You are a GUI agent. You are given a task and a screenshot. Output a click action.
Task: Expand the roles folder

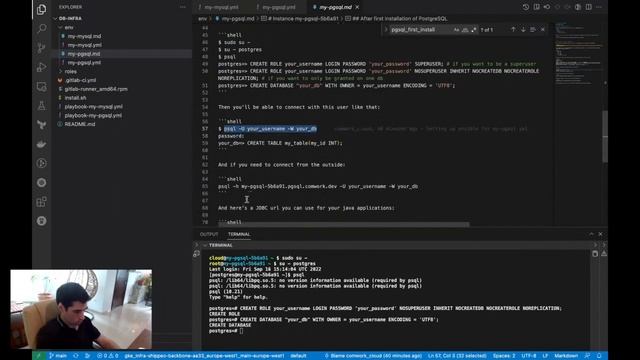[70, 71]
